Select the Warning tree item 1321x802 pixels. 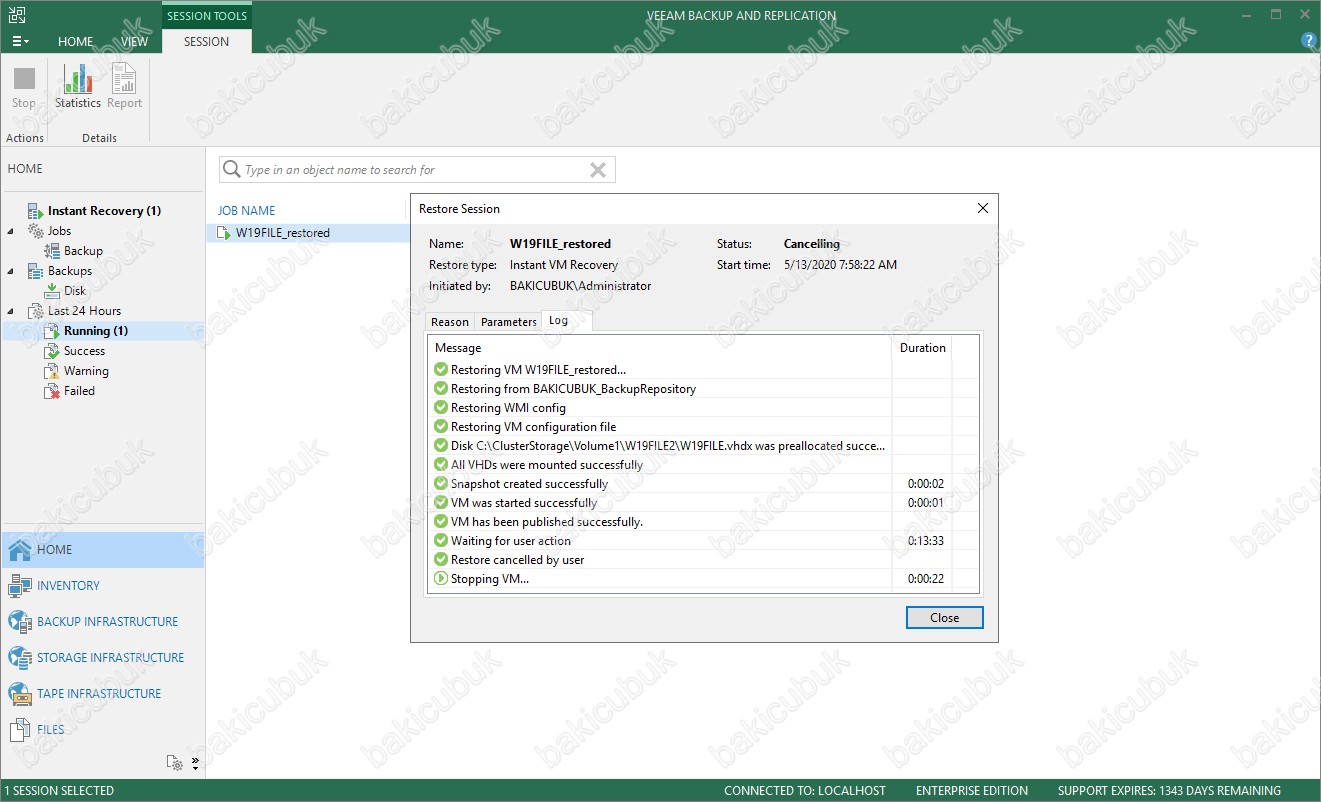click(x=86, y=371)
